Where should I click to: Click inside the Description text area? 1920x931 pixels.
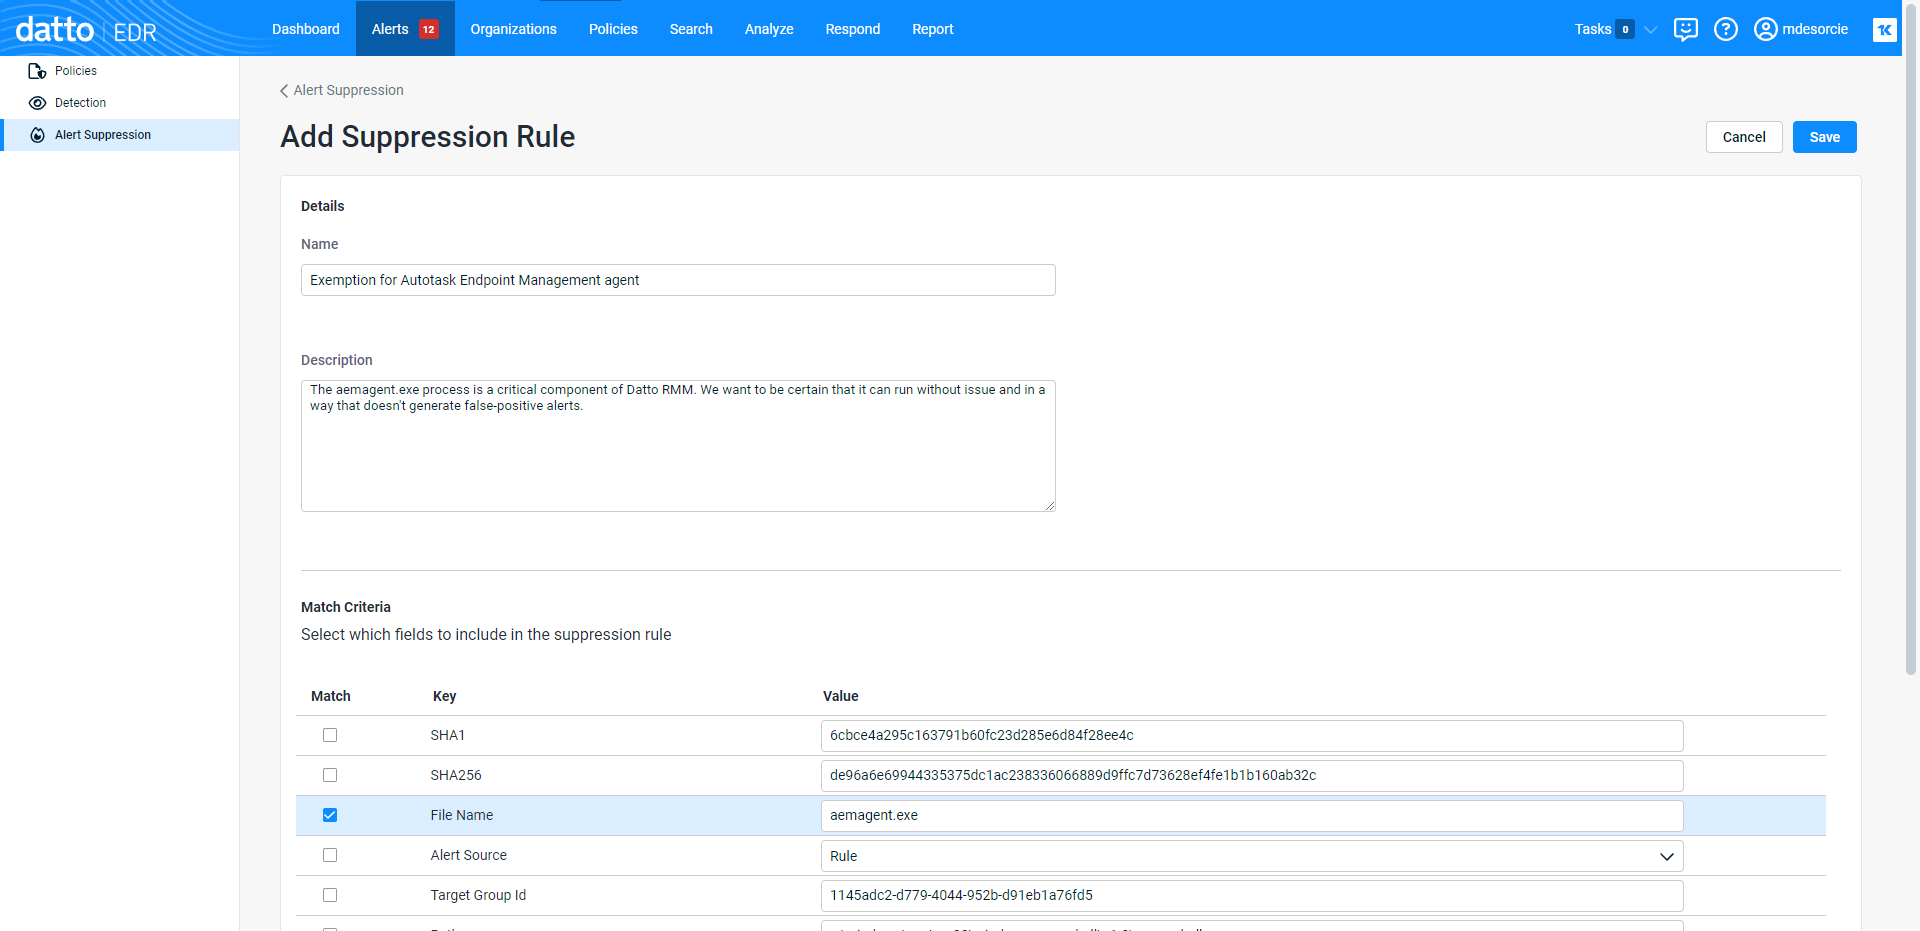tap(678, 446)
